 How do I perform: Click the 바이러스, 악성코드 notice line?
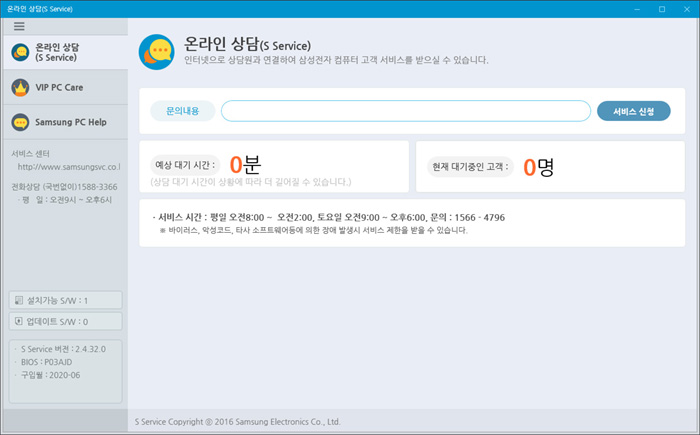[313, 230]
